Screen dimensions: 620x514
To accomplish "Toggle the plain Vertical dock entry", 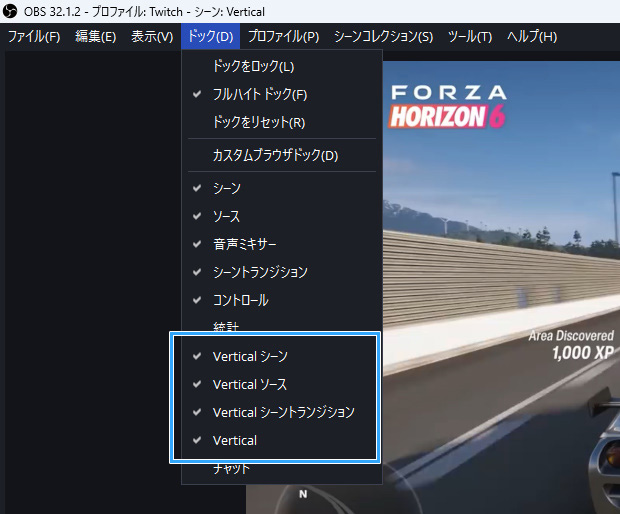I will pyautogui.click(x=282, y=440).
